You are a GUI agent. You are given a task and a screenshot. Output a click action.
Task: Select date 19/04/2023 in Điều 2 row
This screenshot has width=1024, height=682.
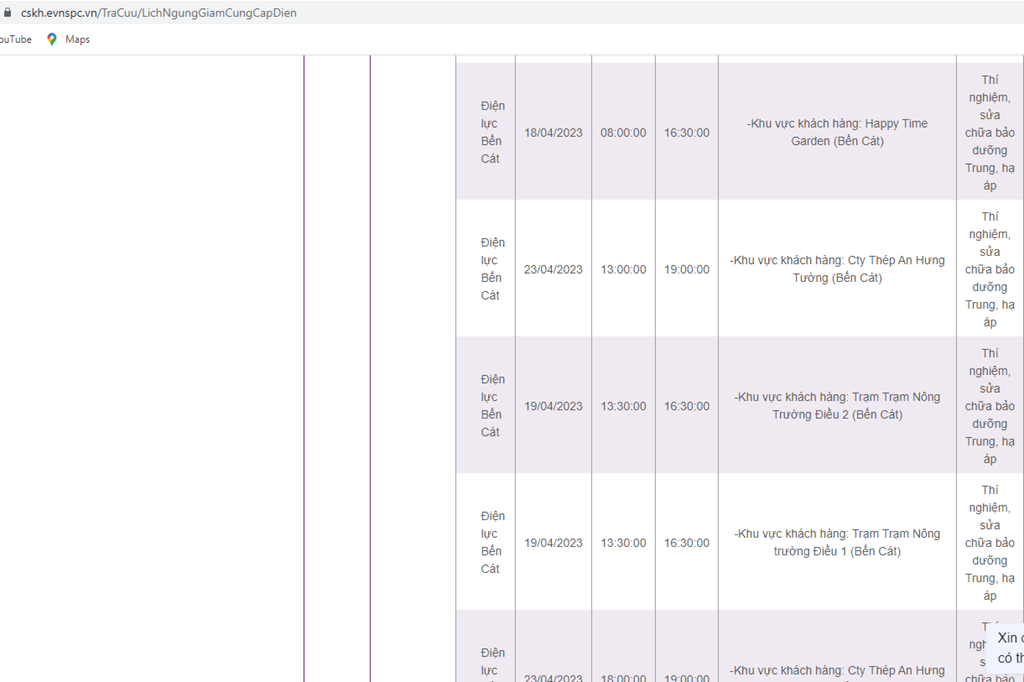click(553, 406)
